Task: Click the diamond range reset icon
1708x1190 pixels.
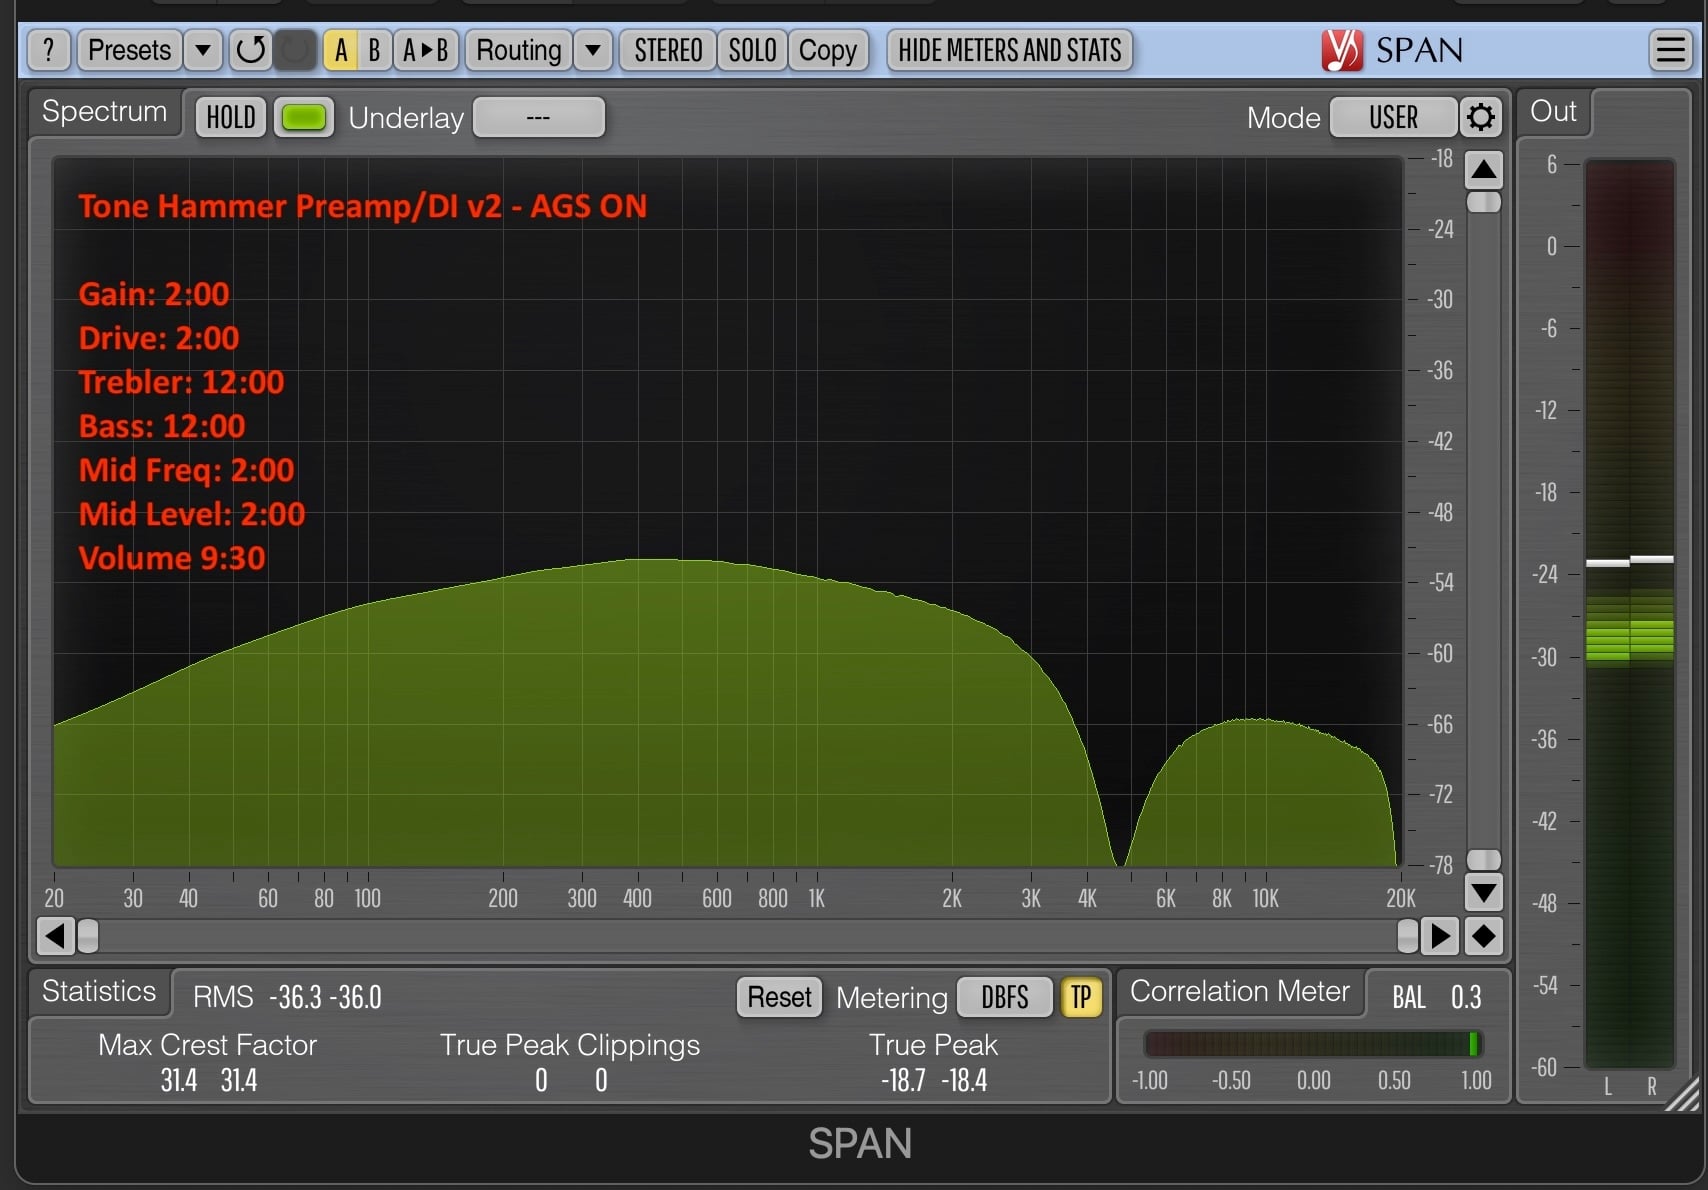Action: click(x=1484, y=936)
